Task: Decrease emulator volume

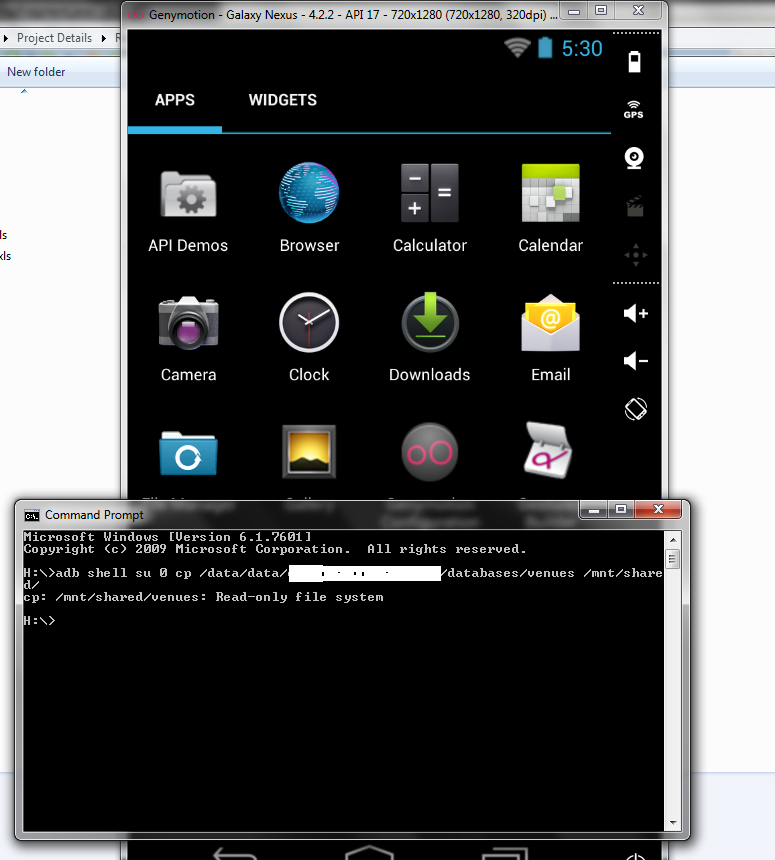Action: [x=636, y=361]
